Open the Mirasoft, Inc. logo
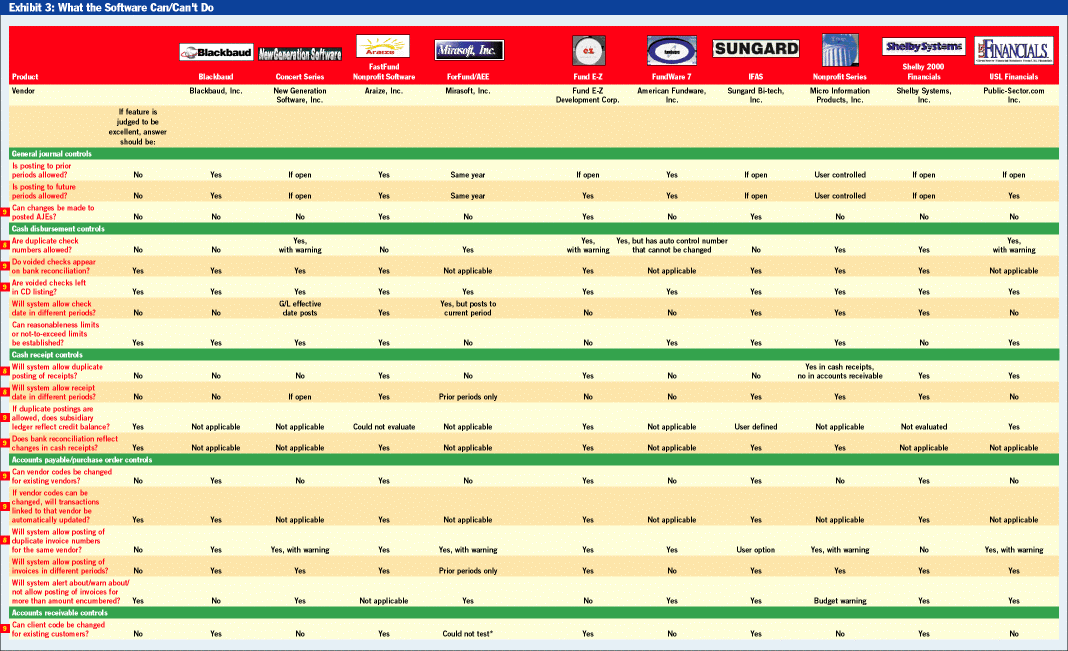 468,50
